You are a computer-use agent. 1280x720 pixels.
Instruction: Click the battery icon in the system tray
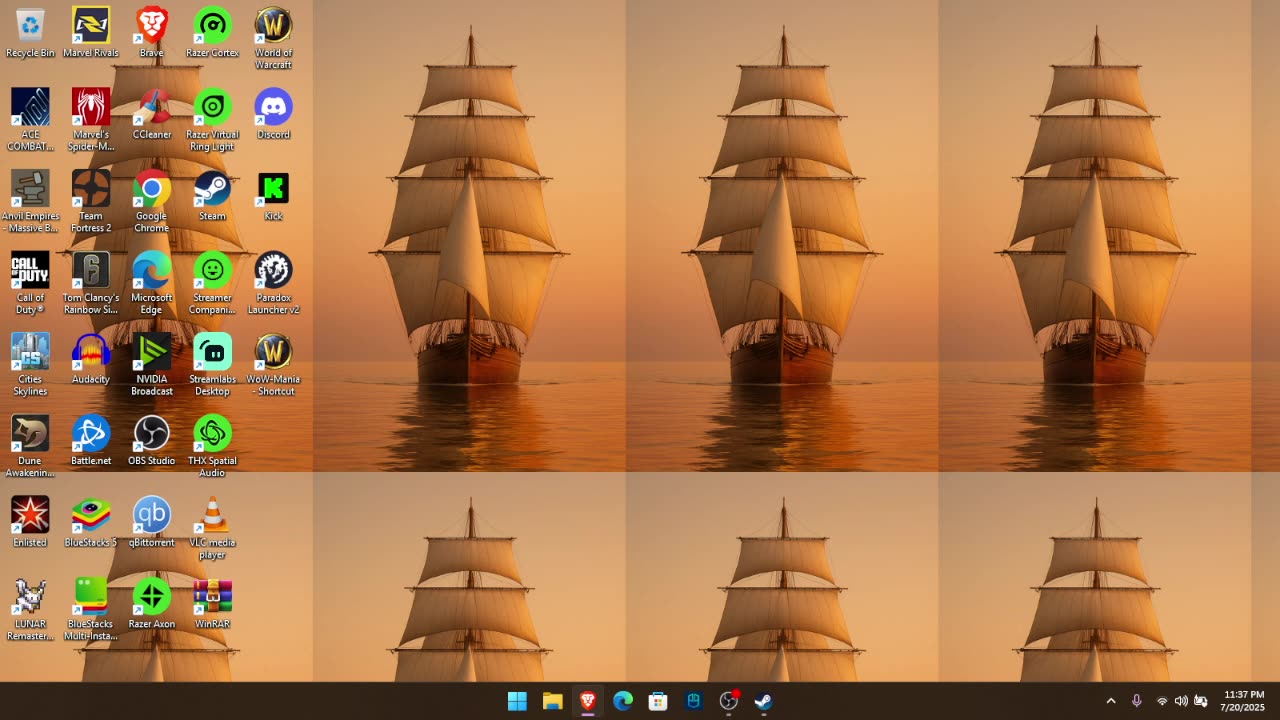1201,701
